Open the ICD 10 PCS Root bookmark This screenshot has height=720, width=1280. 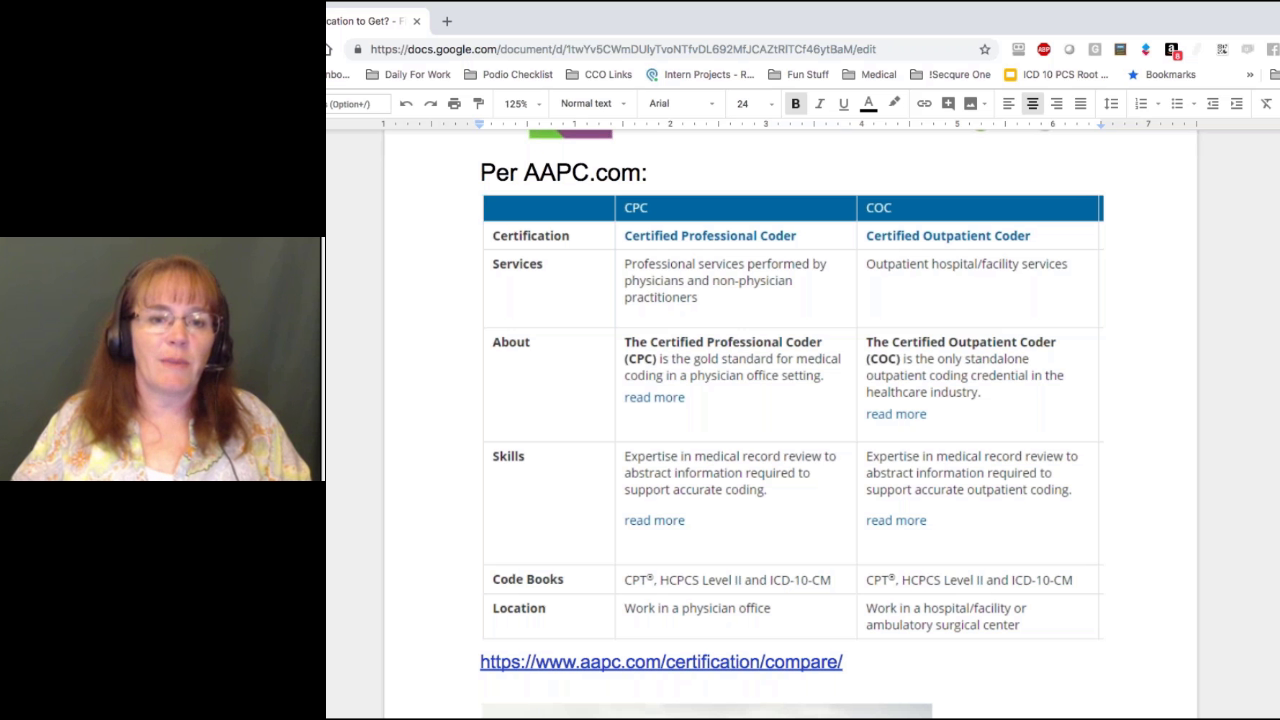coord(1056,75)
